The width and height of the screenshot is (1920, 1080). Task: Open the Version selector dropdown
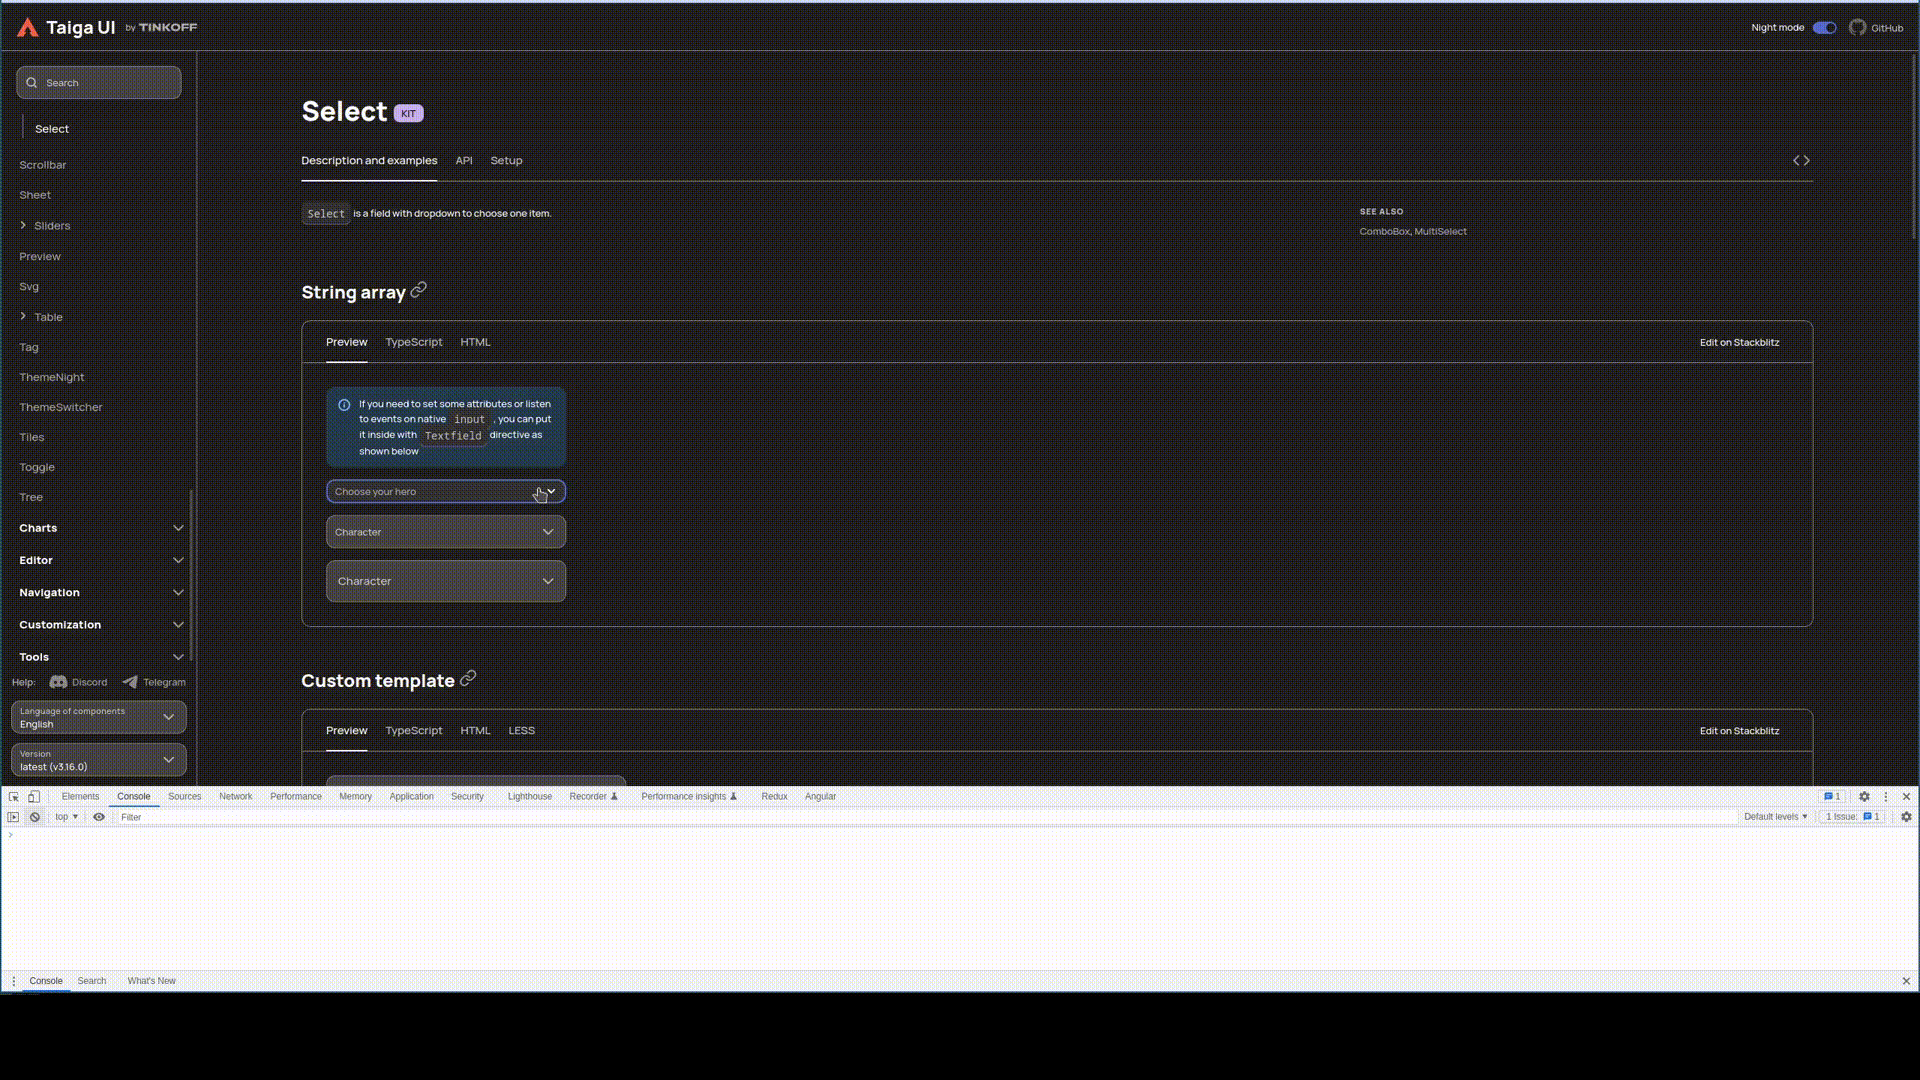(x=99, y=761)
